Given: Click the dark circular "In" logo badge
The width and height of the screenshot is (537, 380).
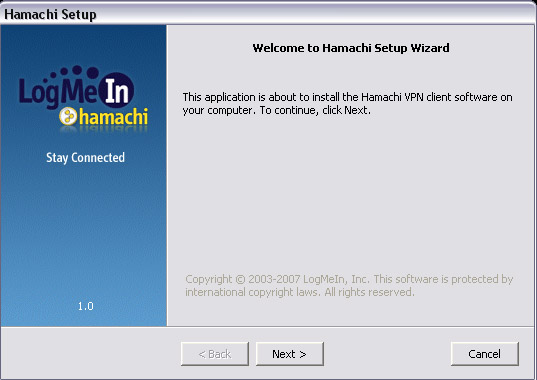Looking at the screenshot, I should [116, 90].
